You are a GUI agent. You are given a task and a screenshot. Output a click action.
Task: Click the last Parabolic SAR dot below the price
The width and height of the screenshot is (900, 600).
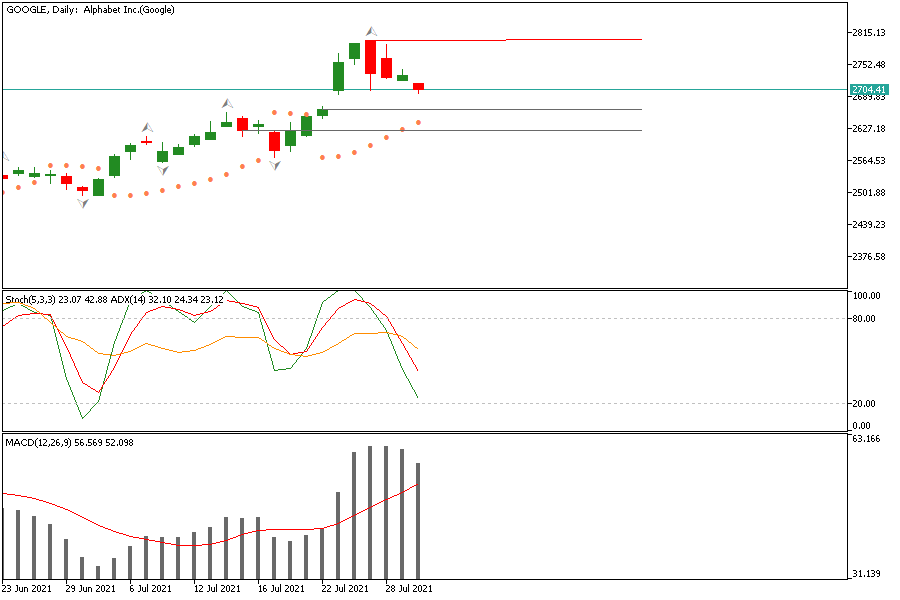click(x=418, y=122)
